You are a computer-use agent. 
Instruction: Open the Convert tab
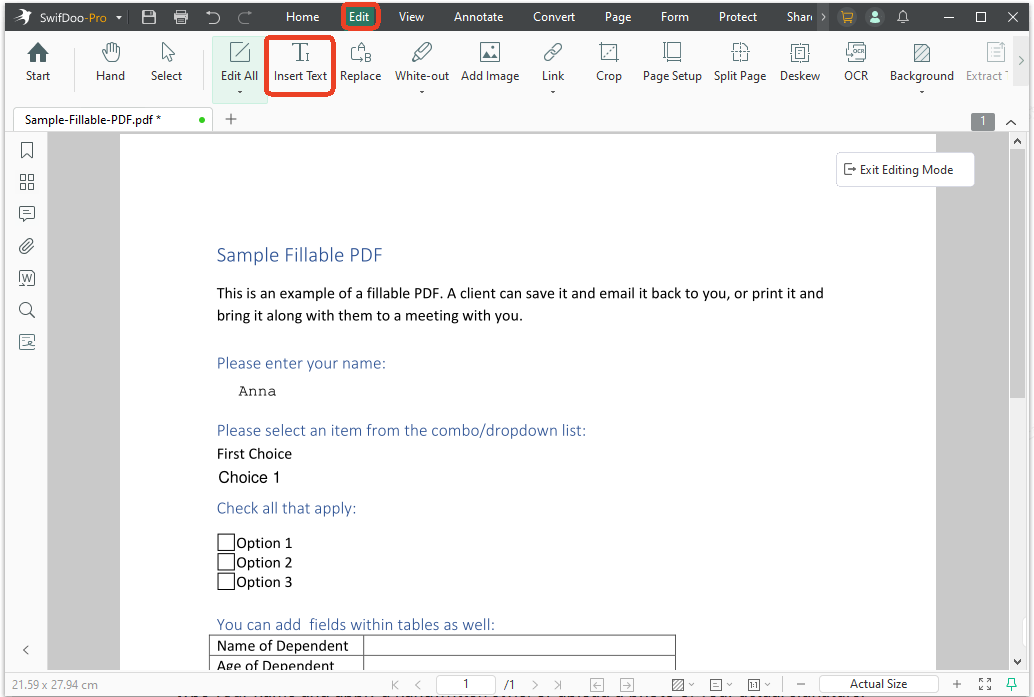click(x=554, y=17)
